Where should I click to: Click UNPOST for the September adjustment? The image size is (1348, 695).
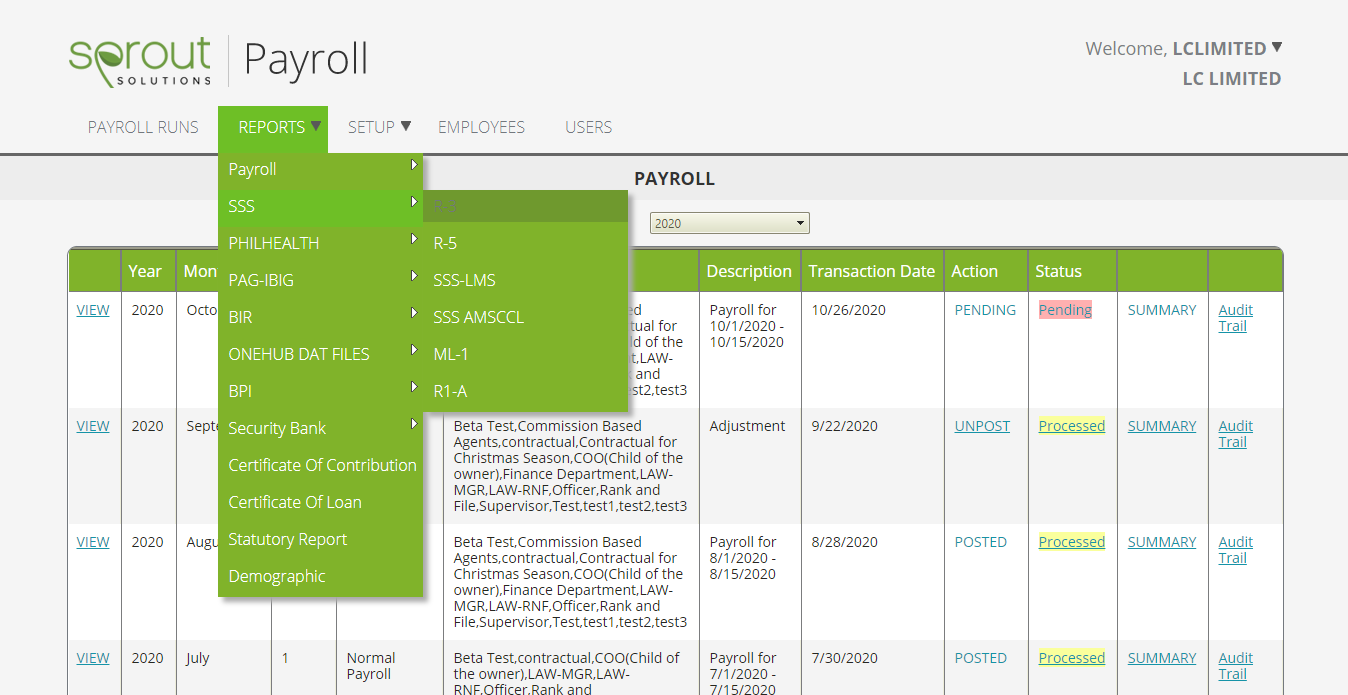982,426
